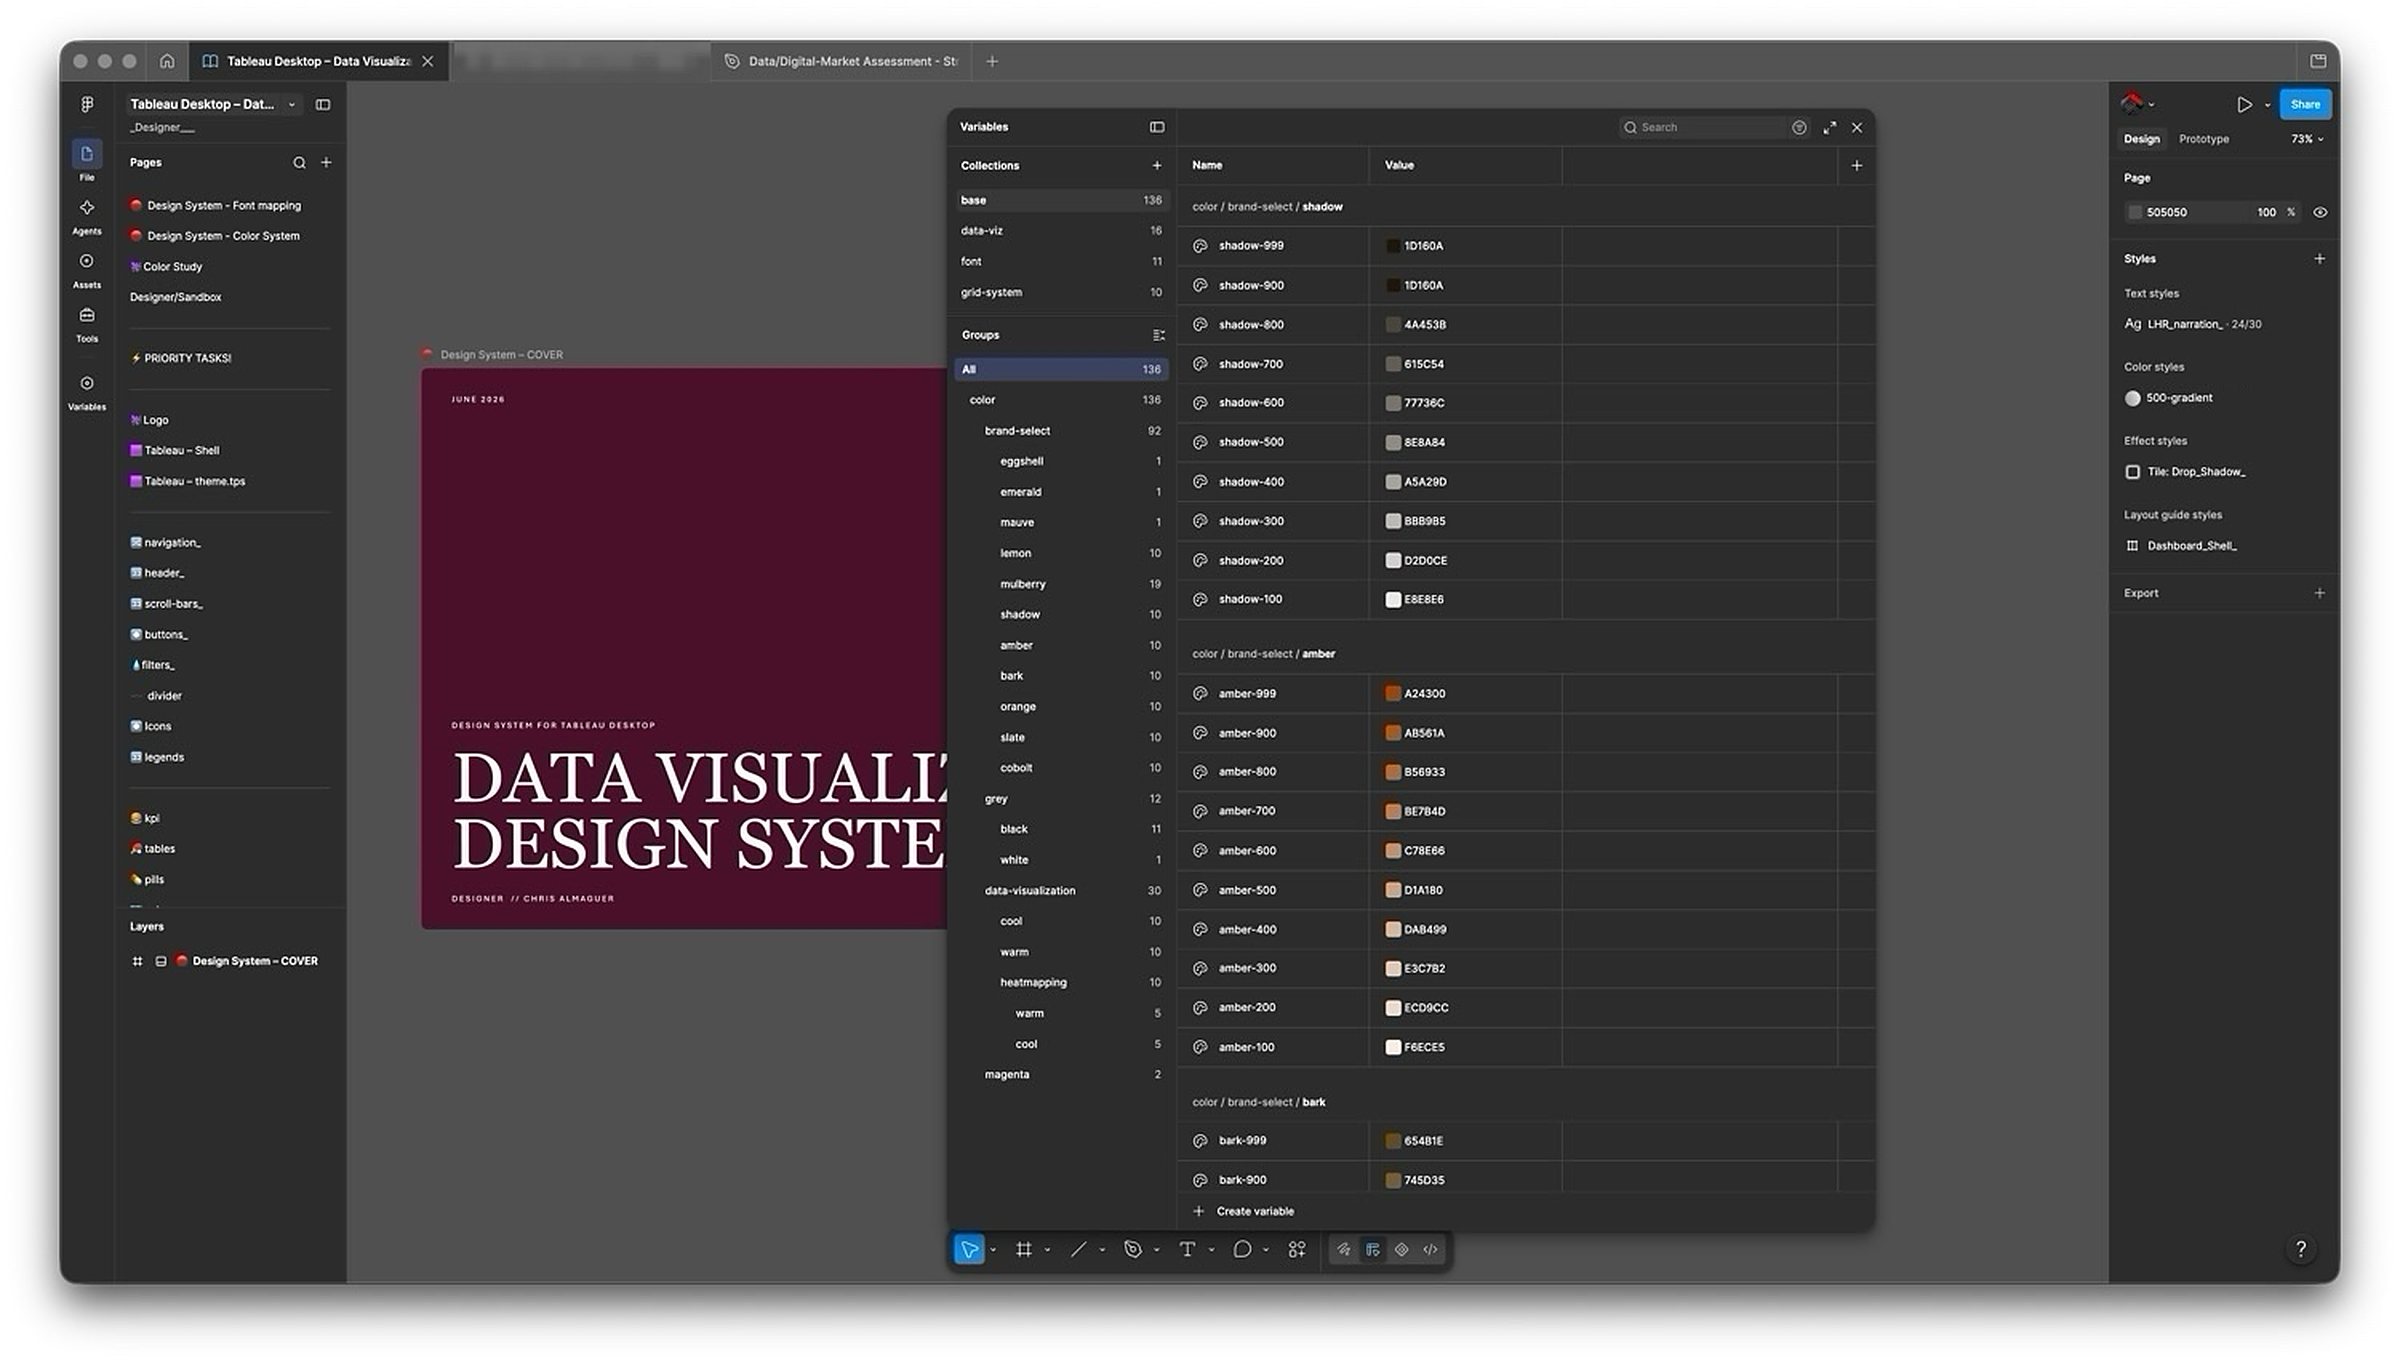Open the Move tool dropdown arrow
The image size is (2400, 1363).
coord(993,1250)
